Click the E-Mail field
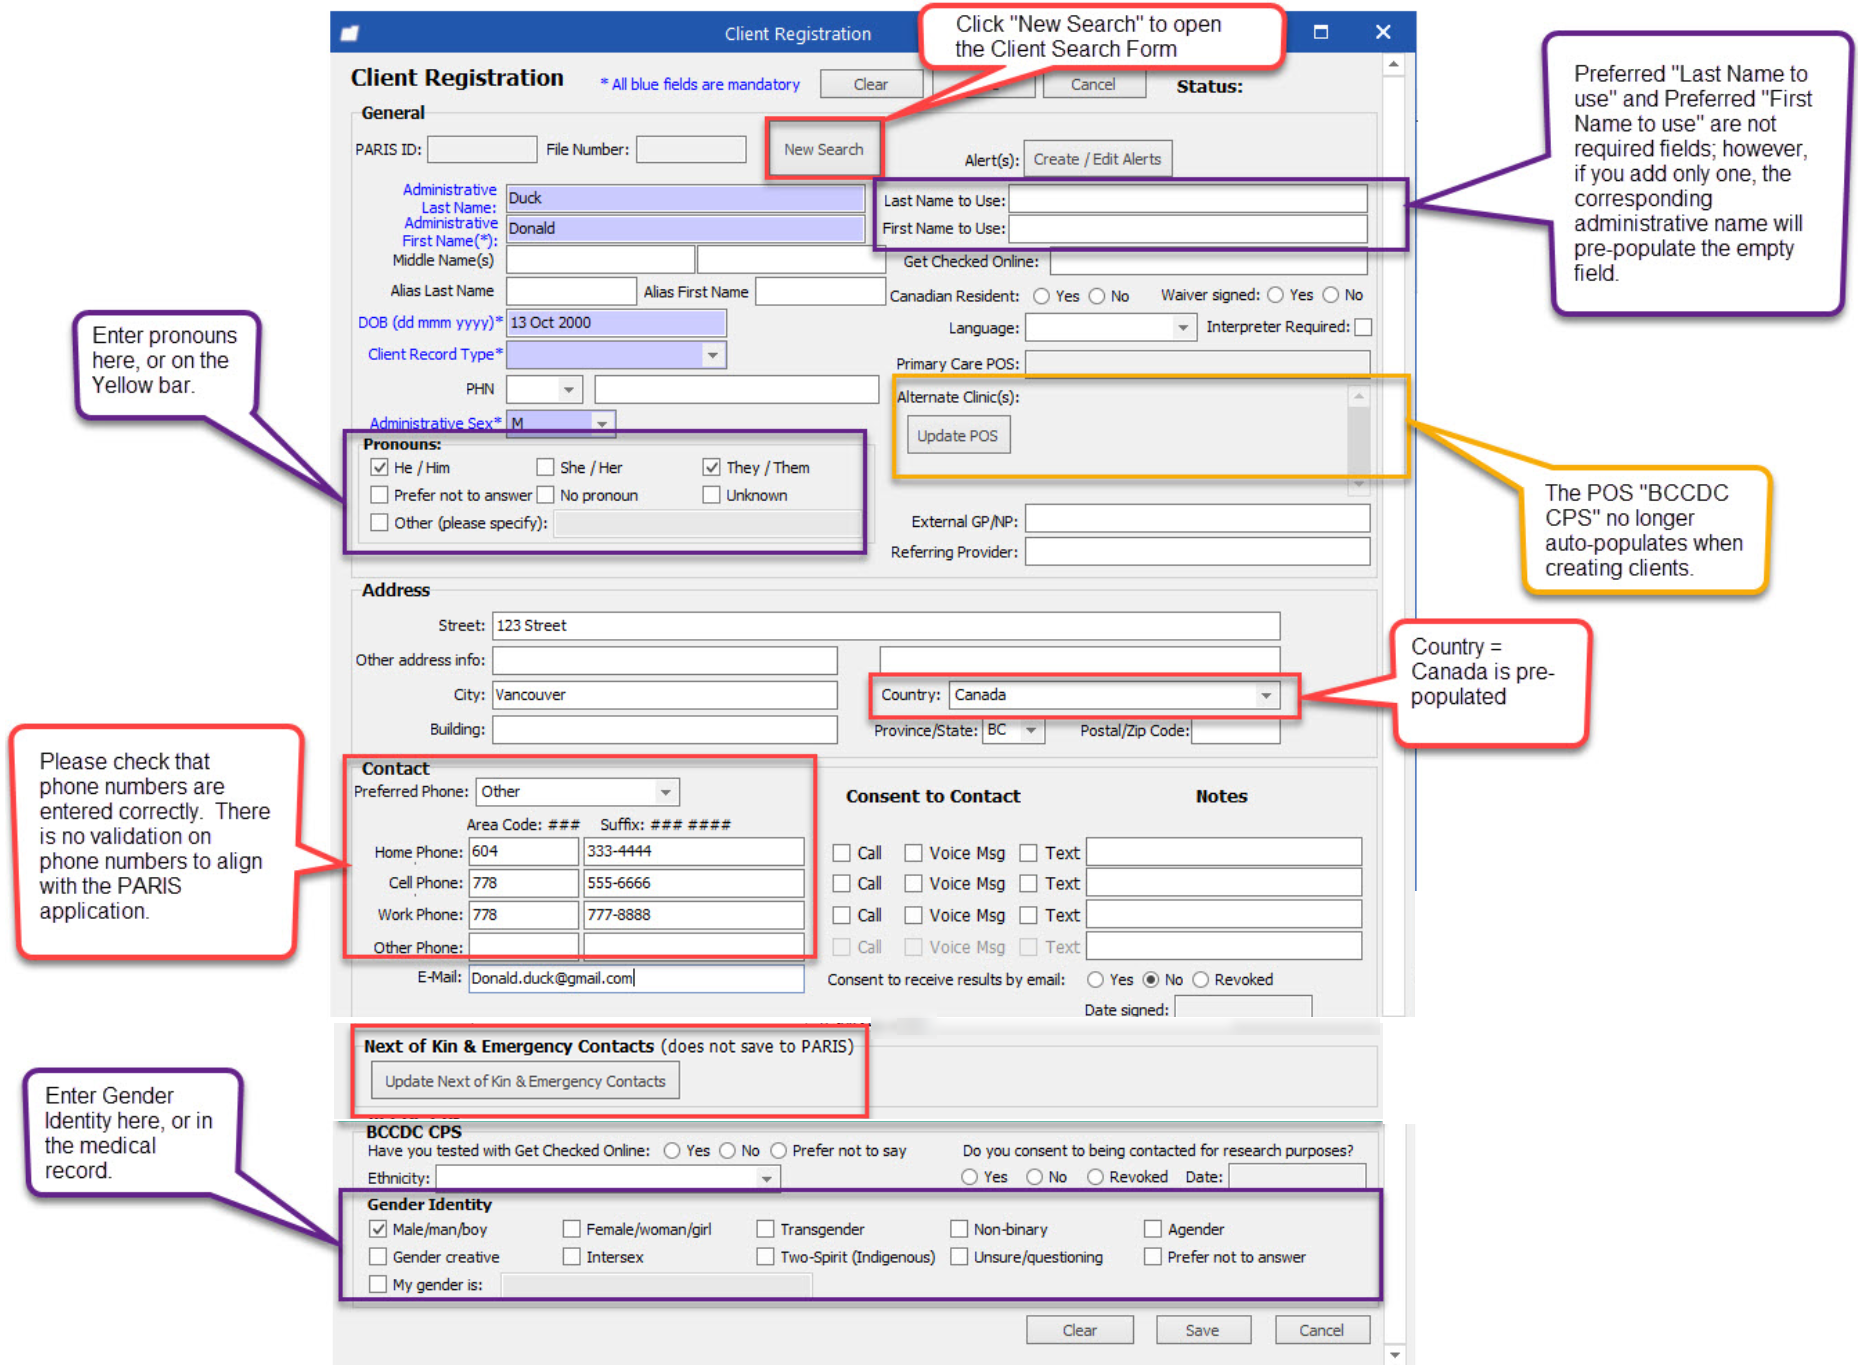This screenshot has height=1366, width=1866. pos(636,978)
